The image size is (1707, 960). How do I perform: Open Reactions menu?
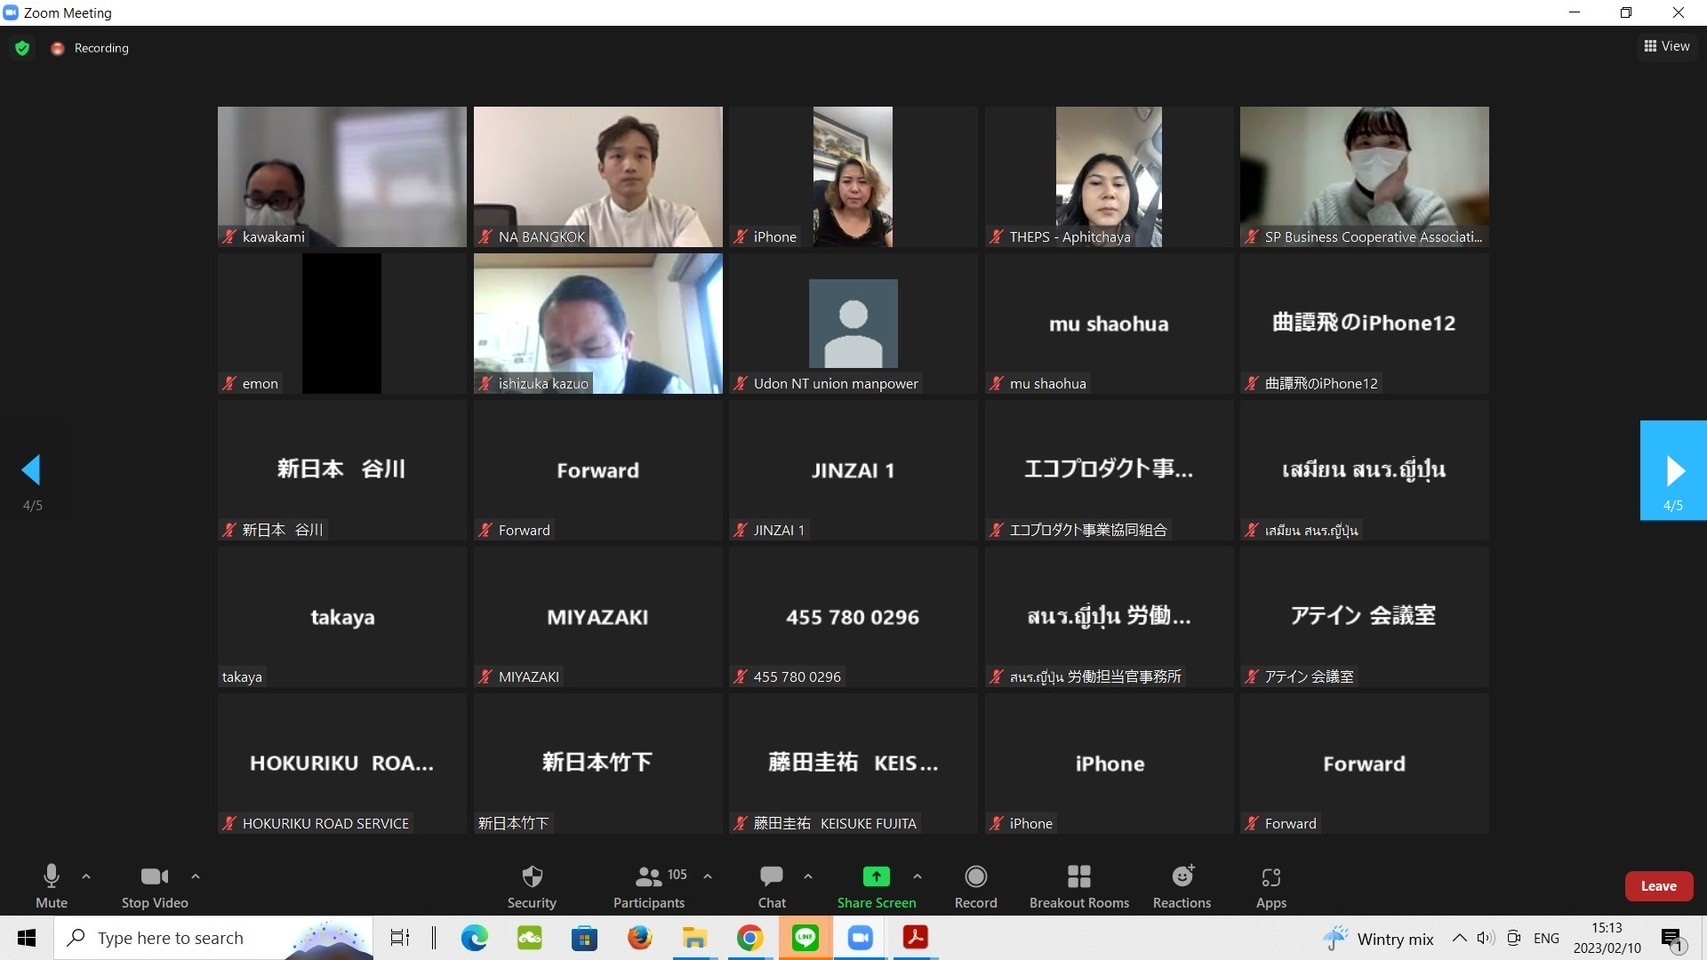pyautogui.click(x=1182, y=886)
